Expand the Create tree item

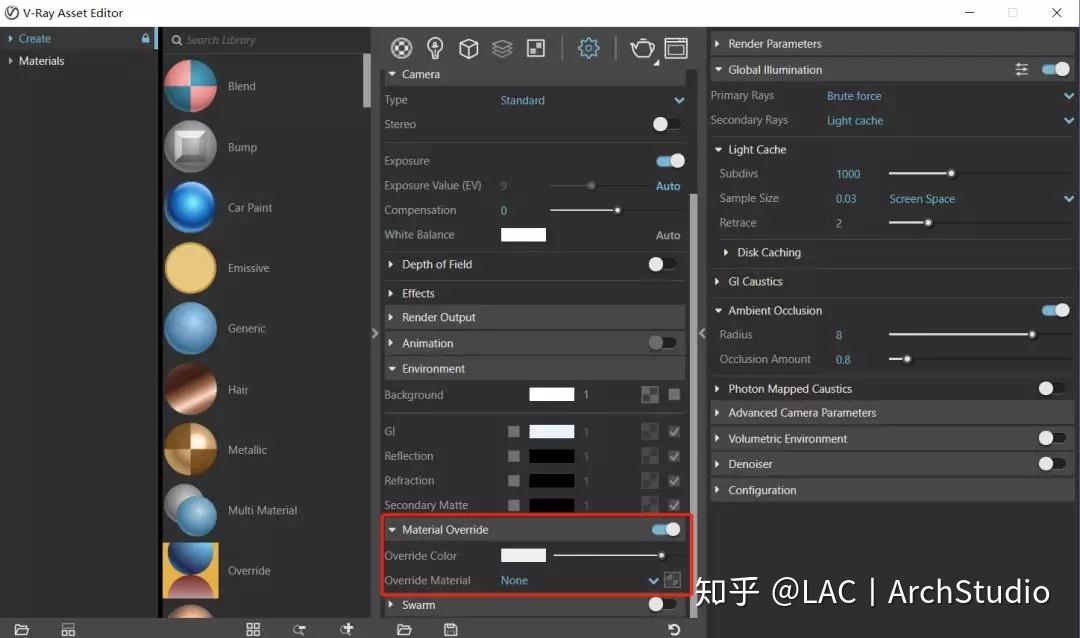pos(10,39)
